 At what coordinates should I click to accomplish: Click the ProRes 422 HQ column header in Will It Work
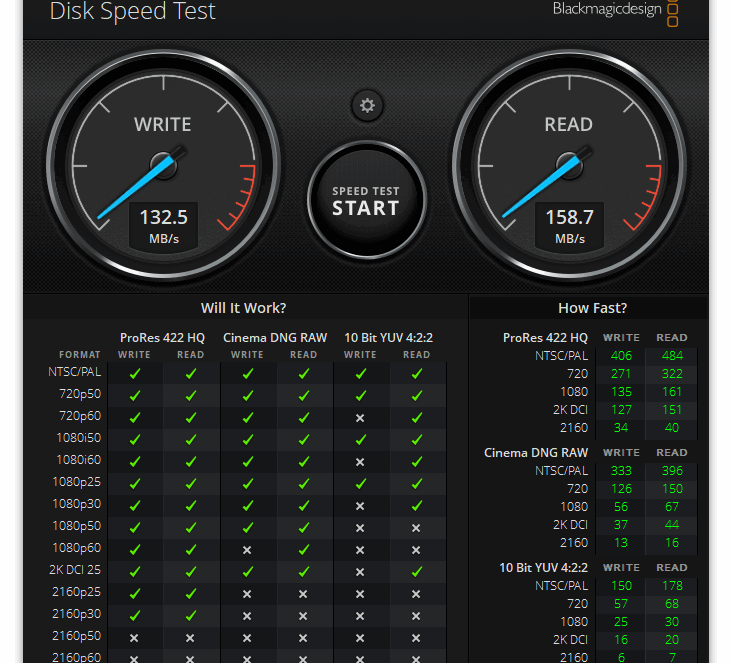tap(162, 338)
